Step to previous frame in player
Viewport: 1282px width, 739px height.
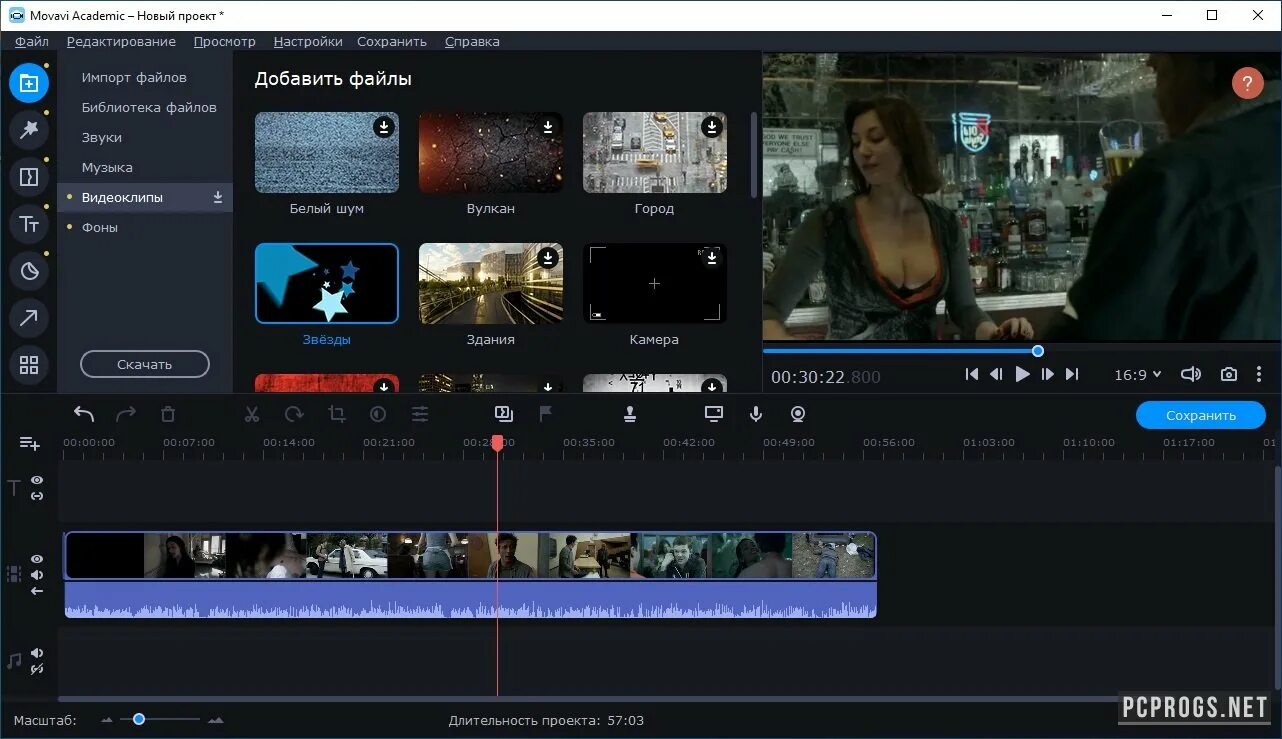(x=996, y=374)
